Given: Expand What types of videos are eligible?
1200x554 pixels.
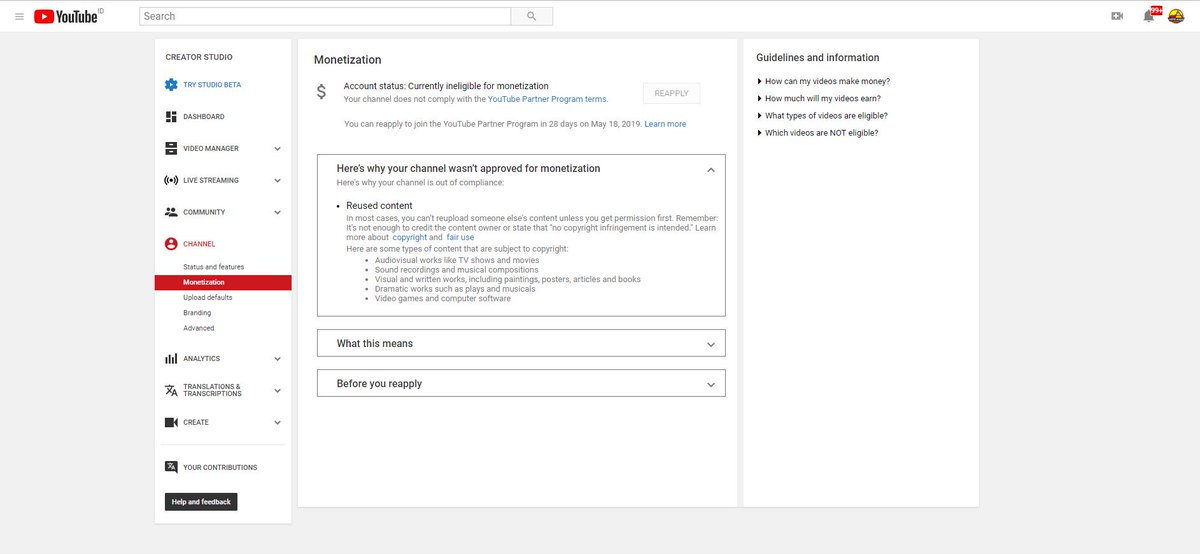Looking at the screenshot, I should [822, 116].
